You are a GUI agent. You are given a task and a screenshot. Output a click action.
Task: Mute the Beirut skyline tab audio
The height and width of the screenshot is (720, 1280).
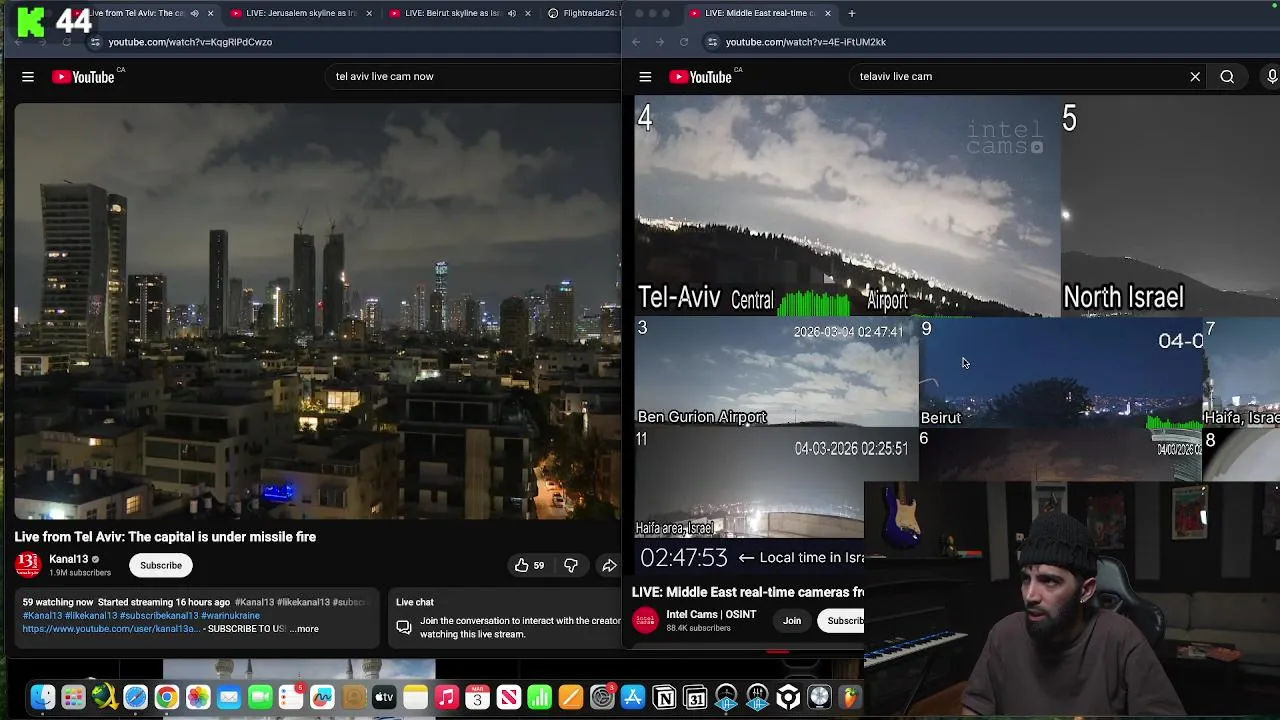(x=511, y=13)
